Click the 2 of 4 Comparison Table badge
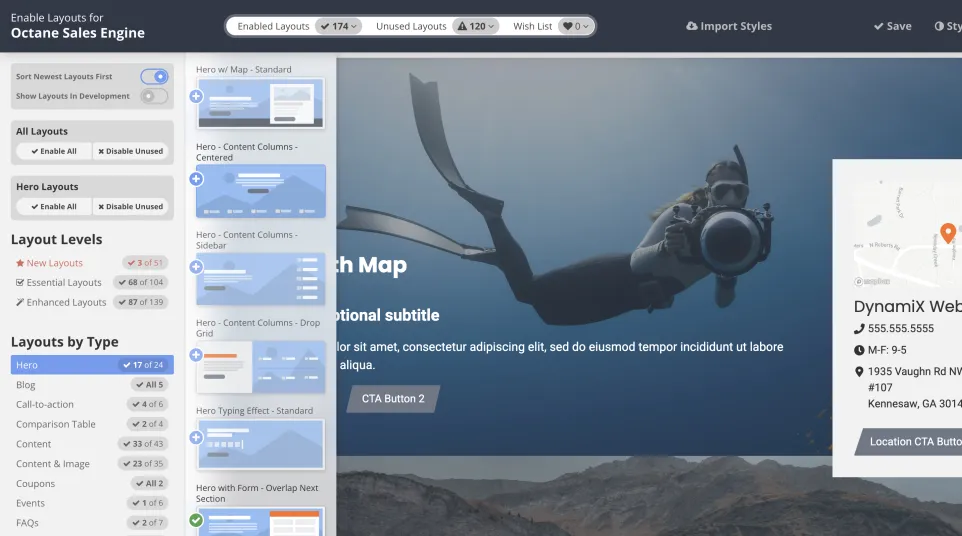The width and height of the screenshot is (962, 536). 147,424
